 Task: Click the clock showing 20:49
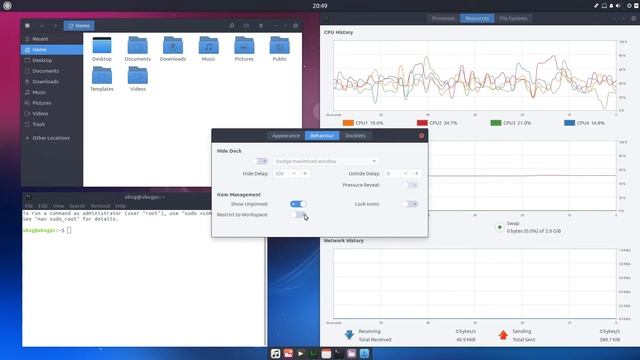320,6
